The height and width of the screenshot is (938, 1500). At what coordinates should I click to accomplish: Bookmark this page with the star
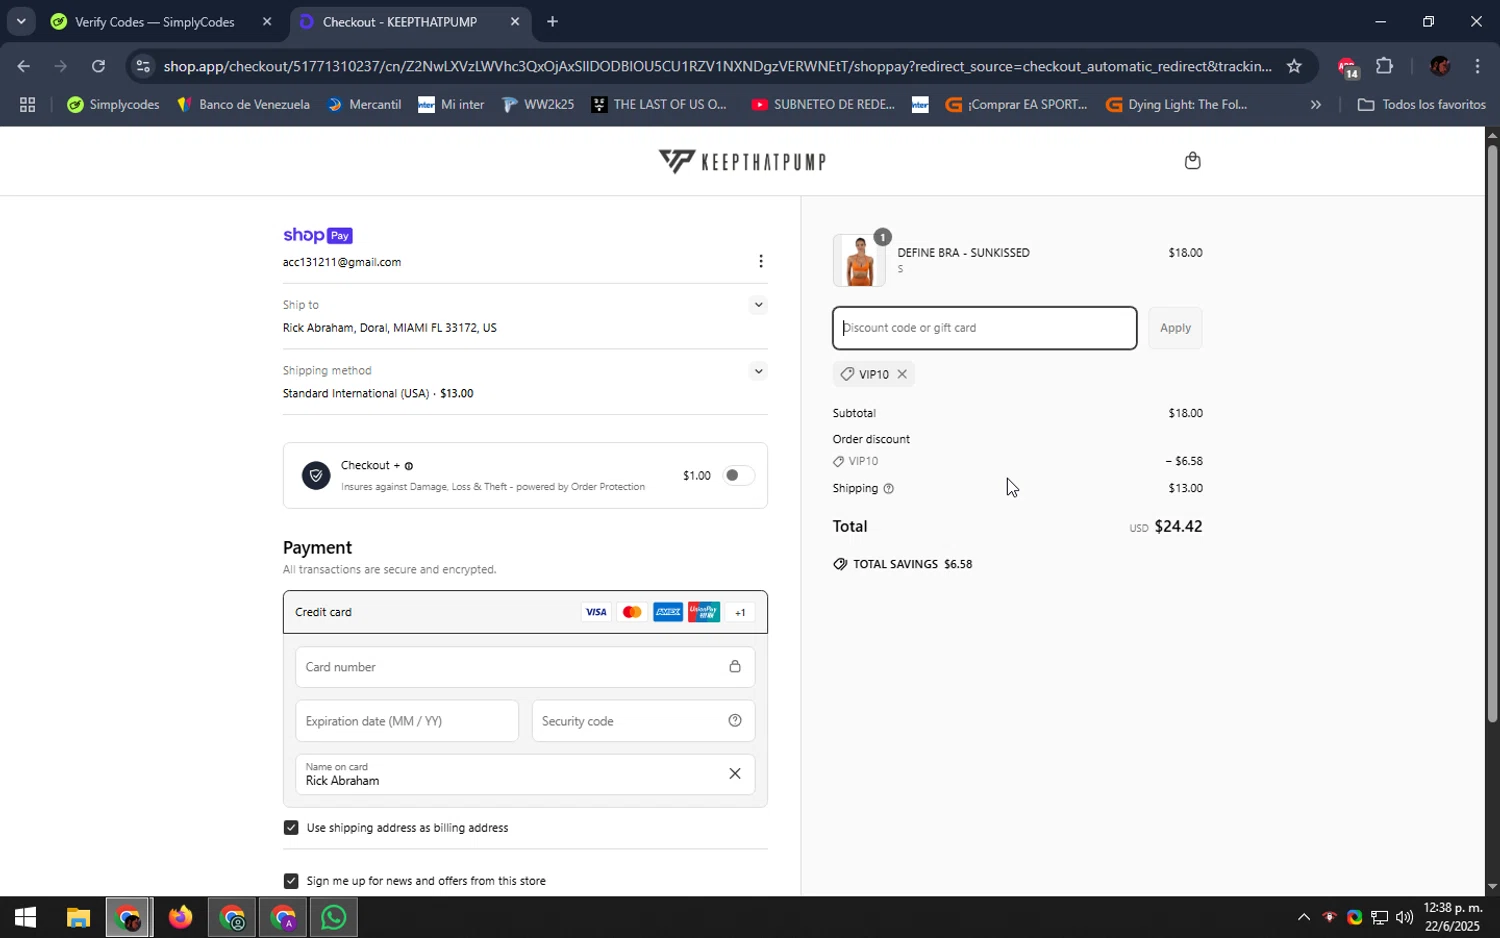[1294, 66]
